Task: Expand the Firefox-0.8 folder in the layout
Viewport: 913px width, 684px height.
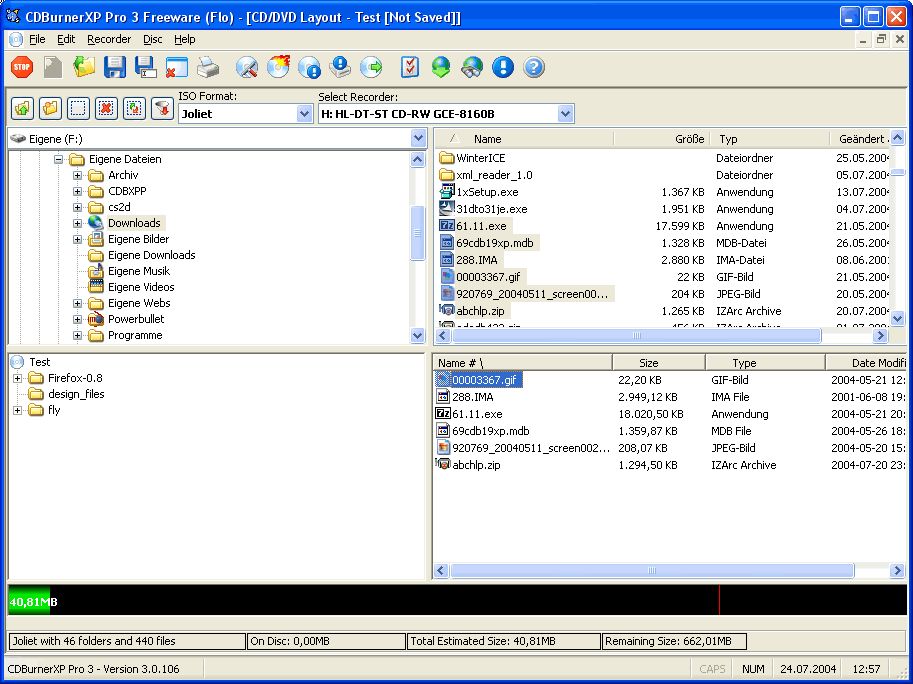Action: pyautogui.click(x=17, y=378)
